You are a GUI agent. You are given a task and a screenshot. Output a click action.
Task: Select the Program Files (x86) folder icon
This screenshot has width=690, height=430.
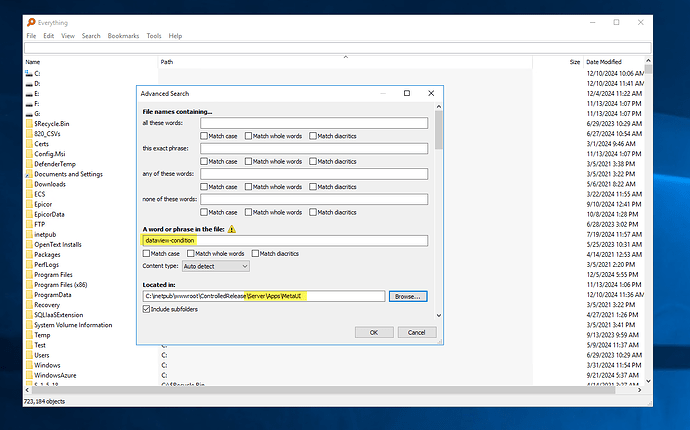(29, 285)
